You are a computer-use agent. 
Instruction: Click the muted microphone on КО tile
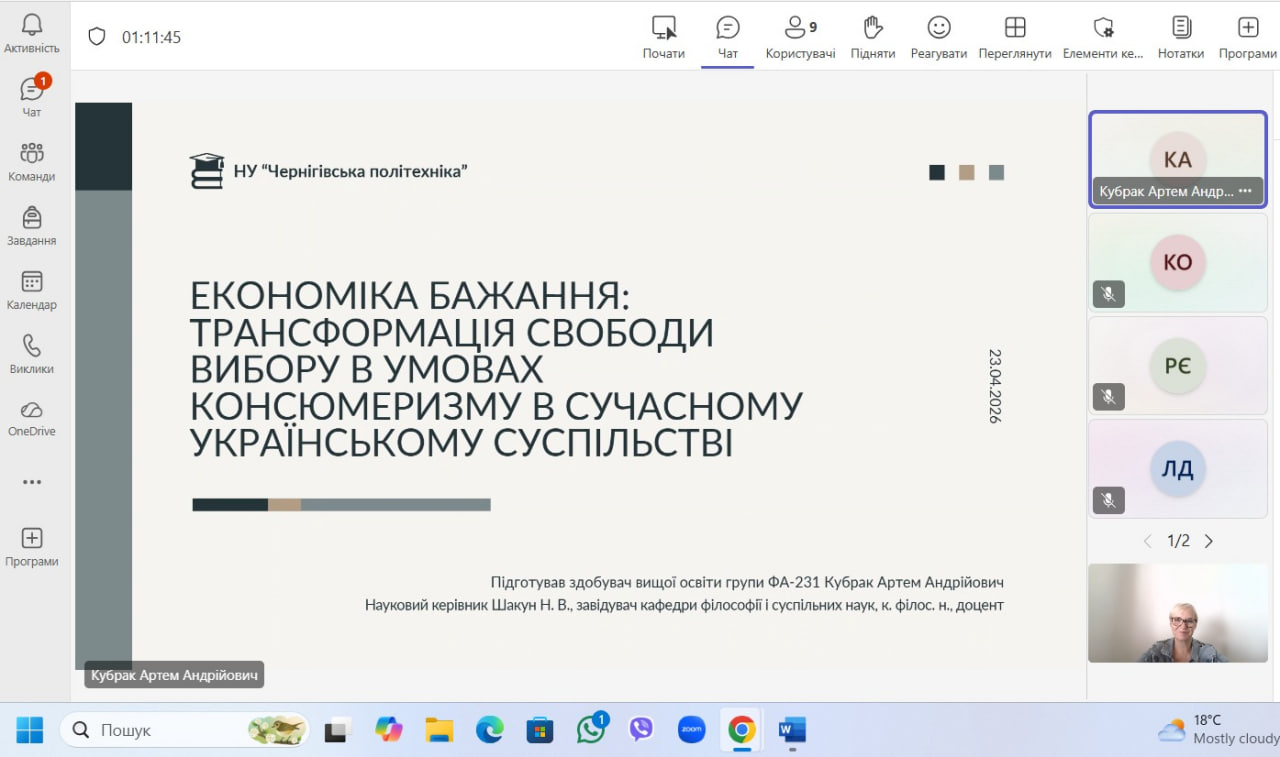tap(1108, 294)
